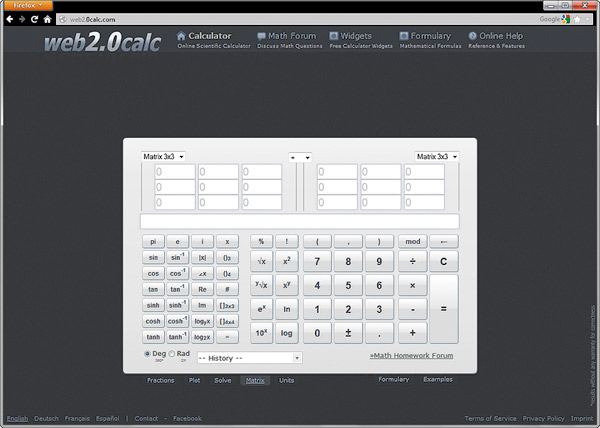Screen dimensions: 600x428
Task: Click the inverse tanh key
Action: (178, 337)
